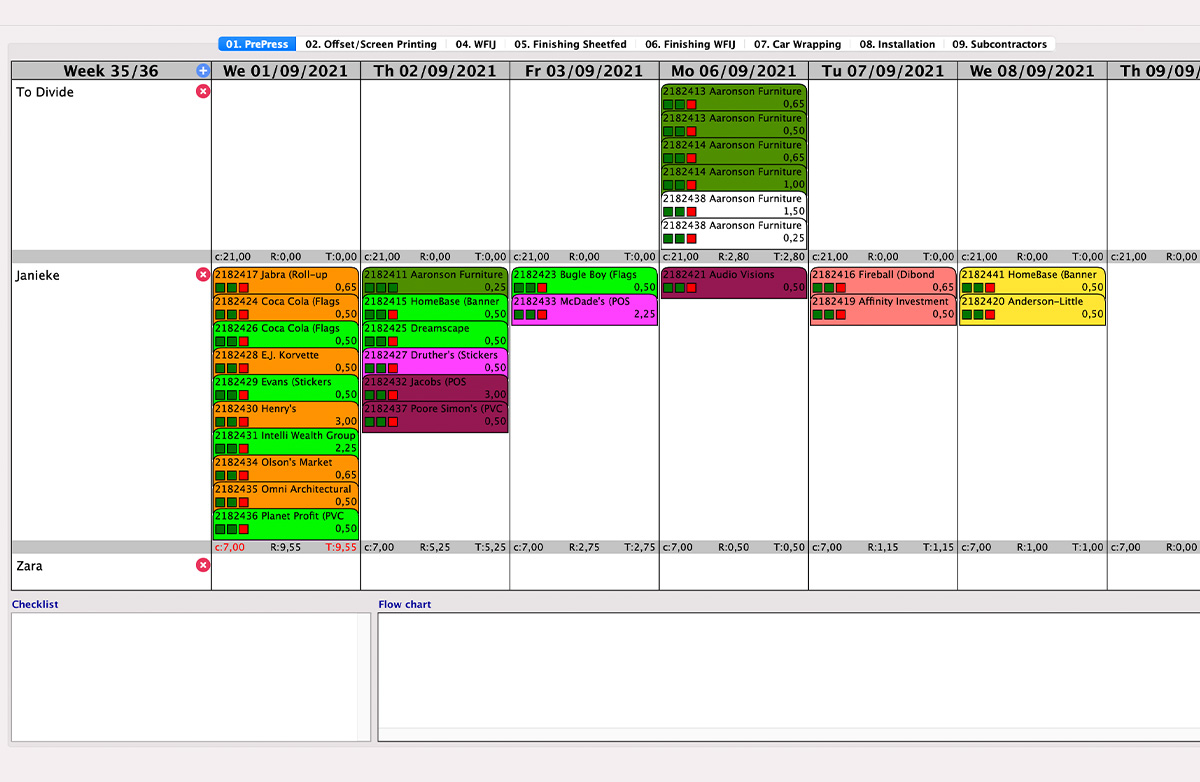Go to the 07. Car Wrapping tab
Viewport: 1200px width, 782px height.
click(798, 44)
